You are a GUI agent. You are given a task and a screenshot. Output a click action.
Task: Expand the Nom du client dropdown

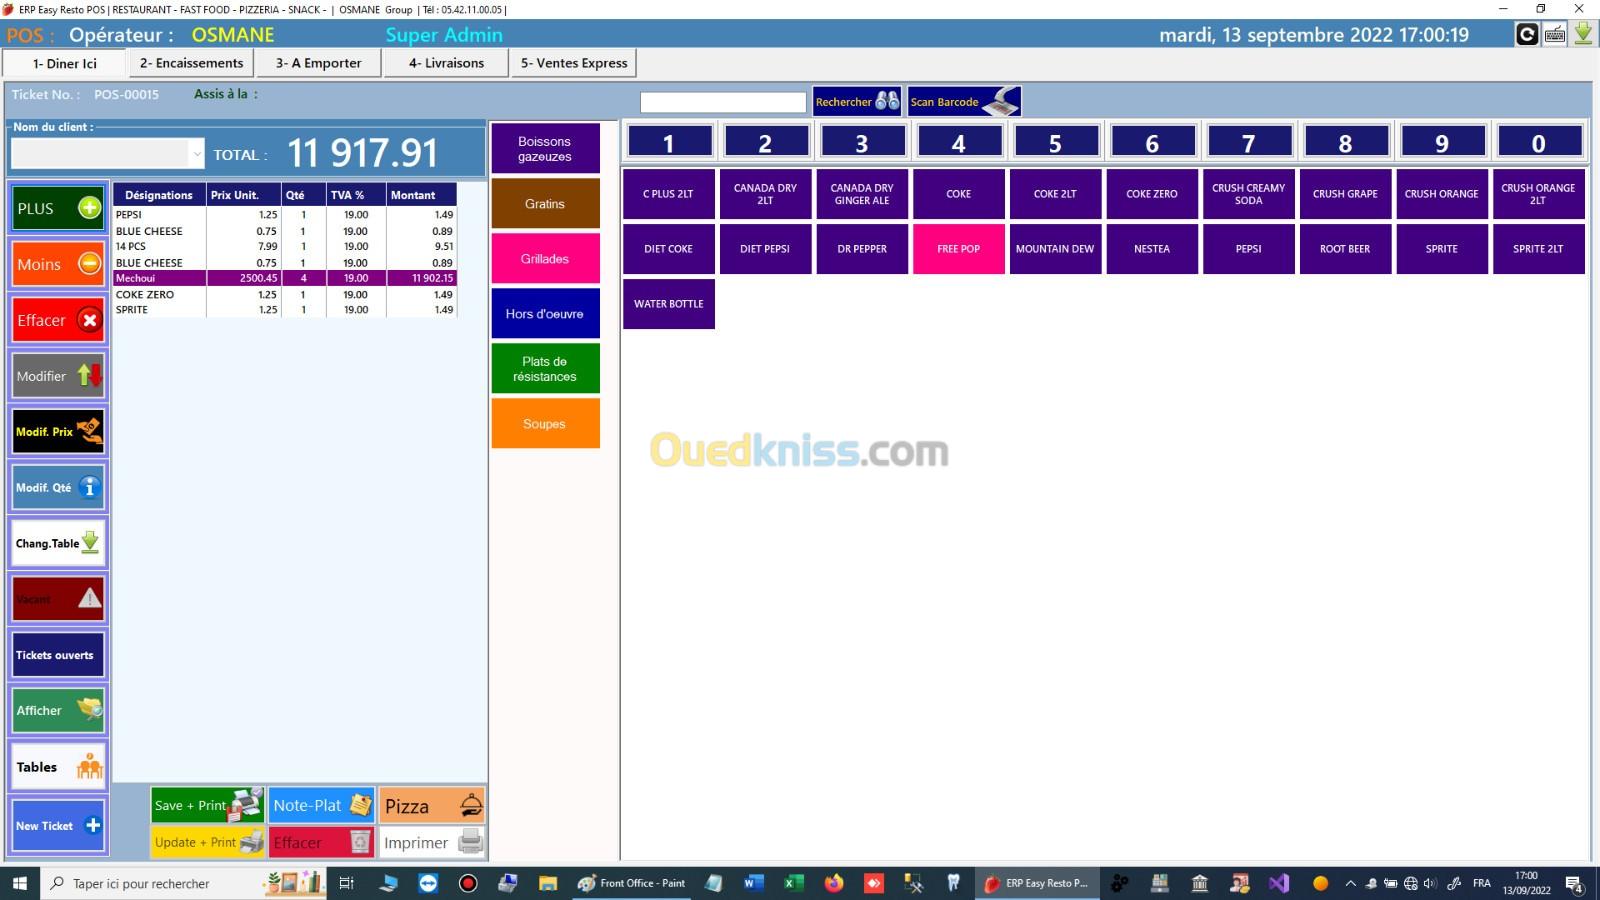pyautogui.click(x=196, y=154)
